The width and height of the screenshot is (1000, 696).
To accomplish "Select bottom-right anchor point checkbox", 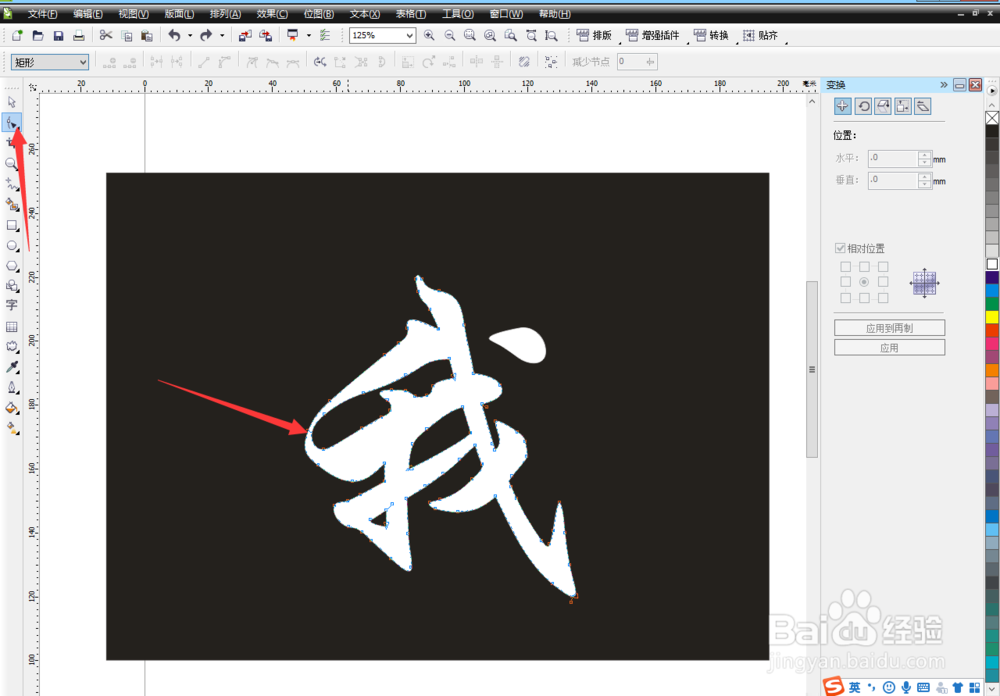I will (883, 298).
